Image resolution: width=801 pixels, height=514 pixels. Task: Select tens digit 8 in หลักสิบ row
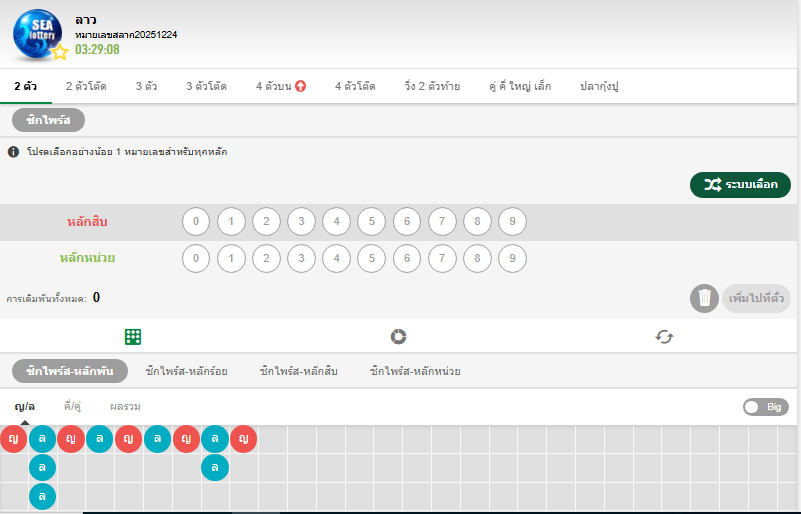(477, 221)
